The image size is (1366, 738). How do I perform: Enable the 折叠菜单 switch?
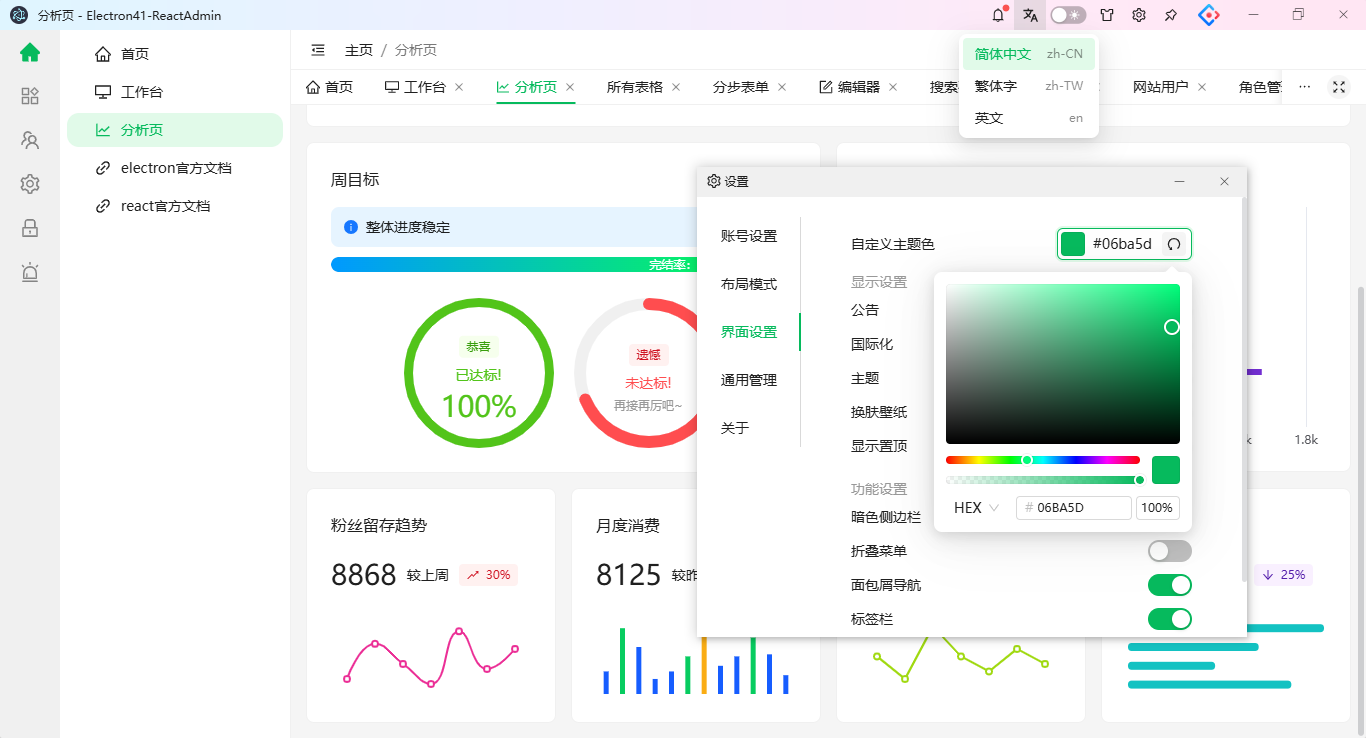coord(1170,551)
